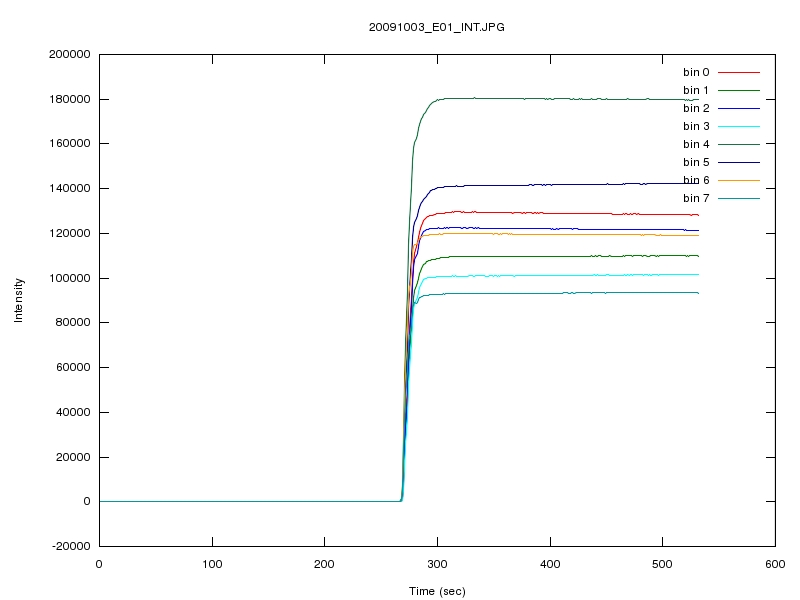Select the 'bin 0' legend label
Image resolution: width=800 pixels, height=600 pixels.
pos(696,72)
